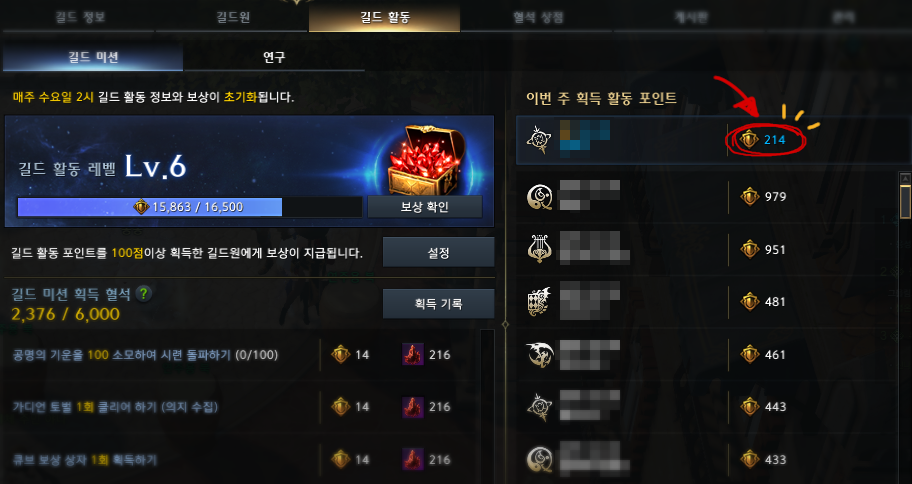Click the green question mark help icon
This screenshot has height=484, width=912.
[x=143, y=294]
